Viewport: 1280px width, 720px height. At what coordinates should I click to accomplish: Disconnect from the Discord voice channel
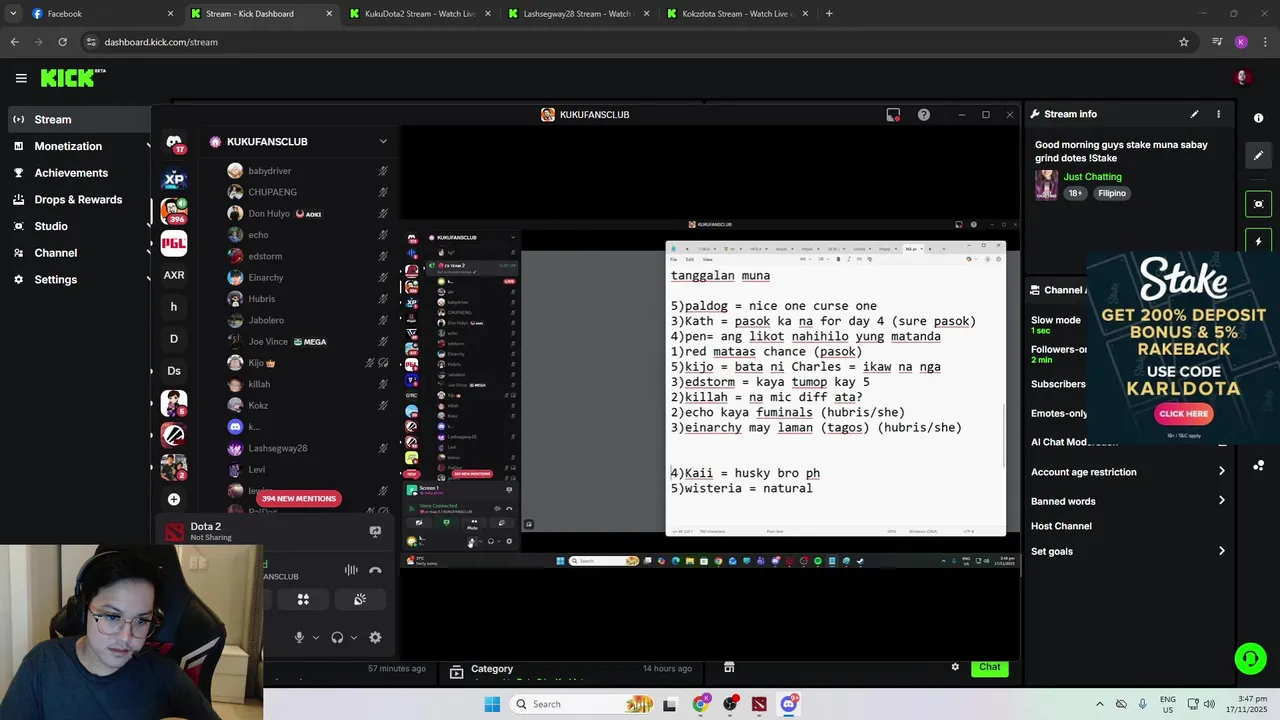[x=375, y=570]
